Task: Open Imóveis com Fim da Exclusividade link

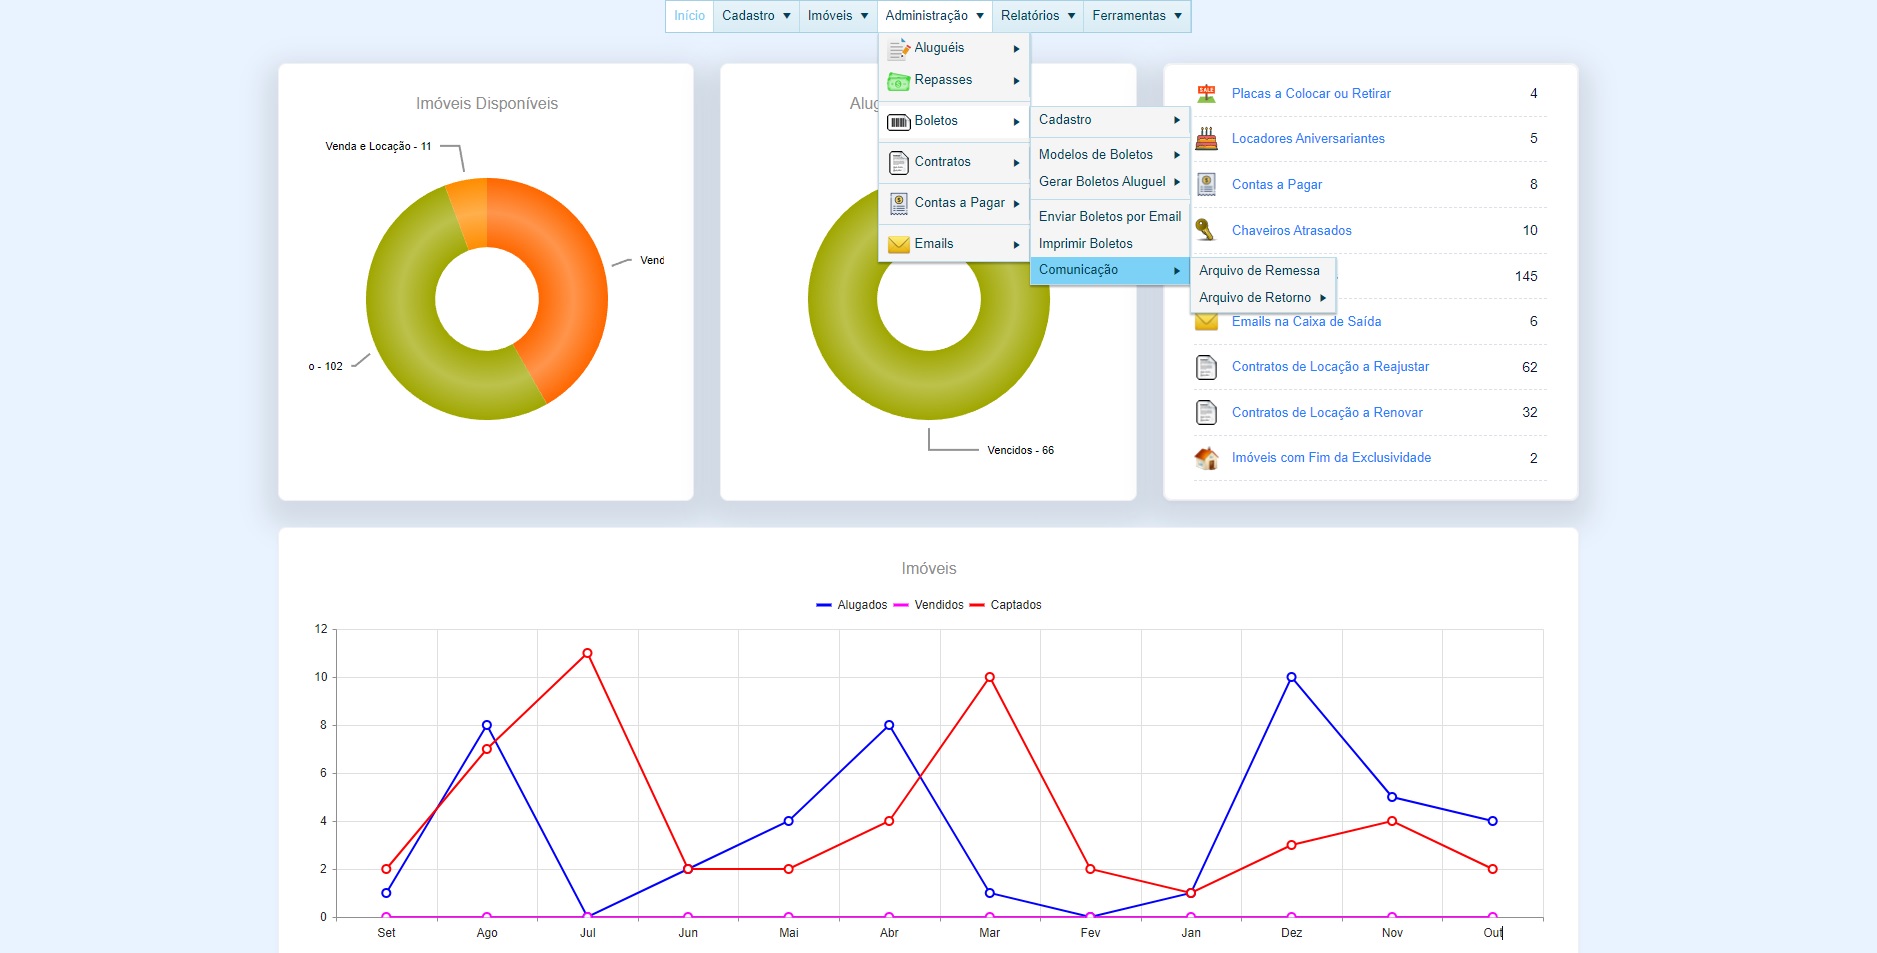Action: (x=1331, y=458)
